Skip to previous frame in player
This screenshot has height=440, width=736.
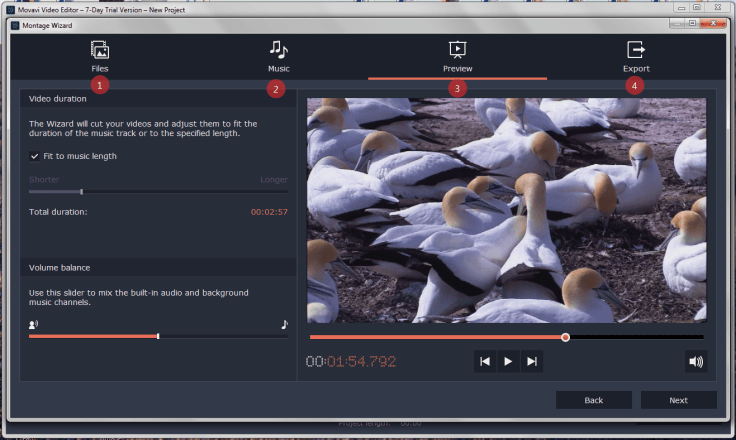(x=485, y=362)
